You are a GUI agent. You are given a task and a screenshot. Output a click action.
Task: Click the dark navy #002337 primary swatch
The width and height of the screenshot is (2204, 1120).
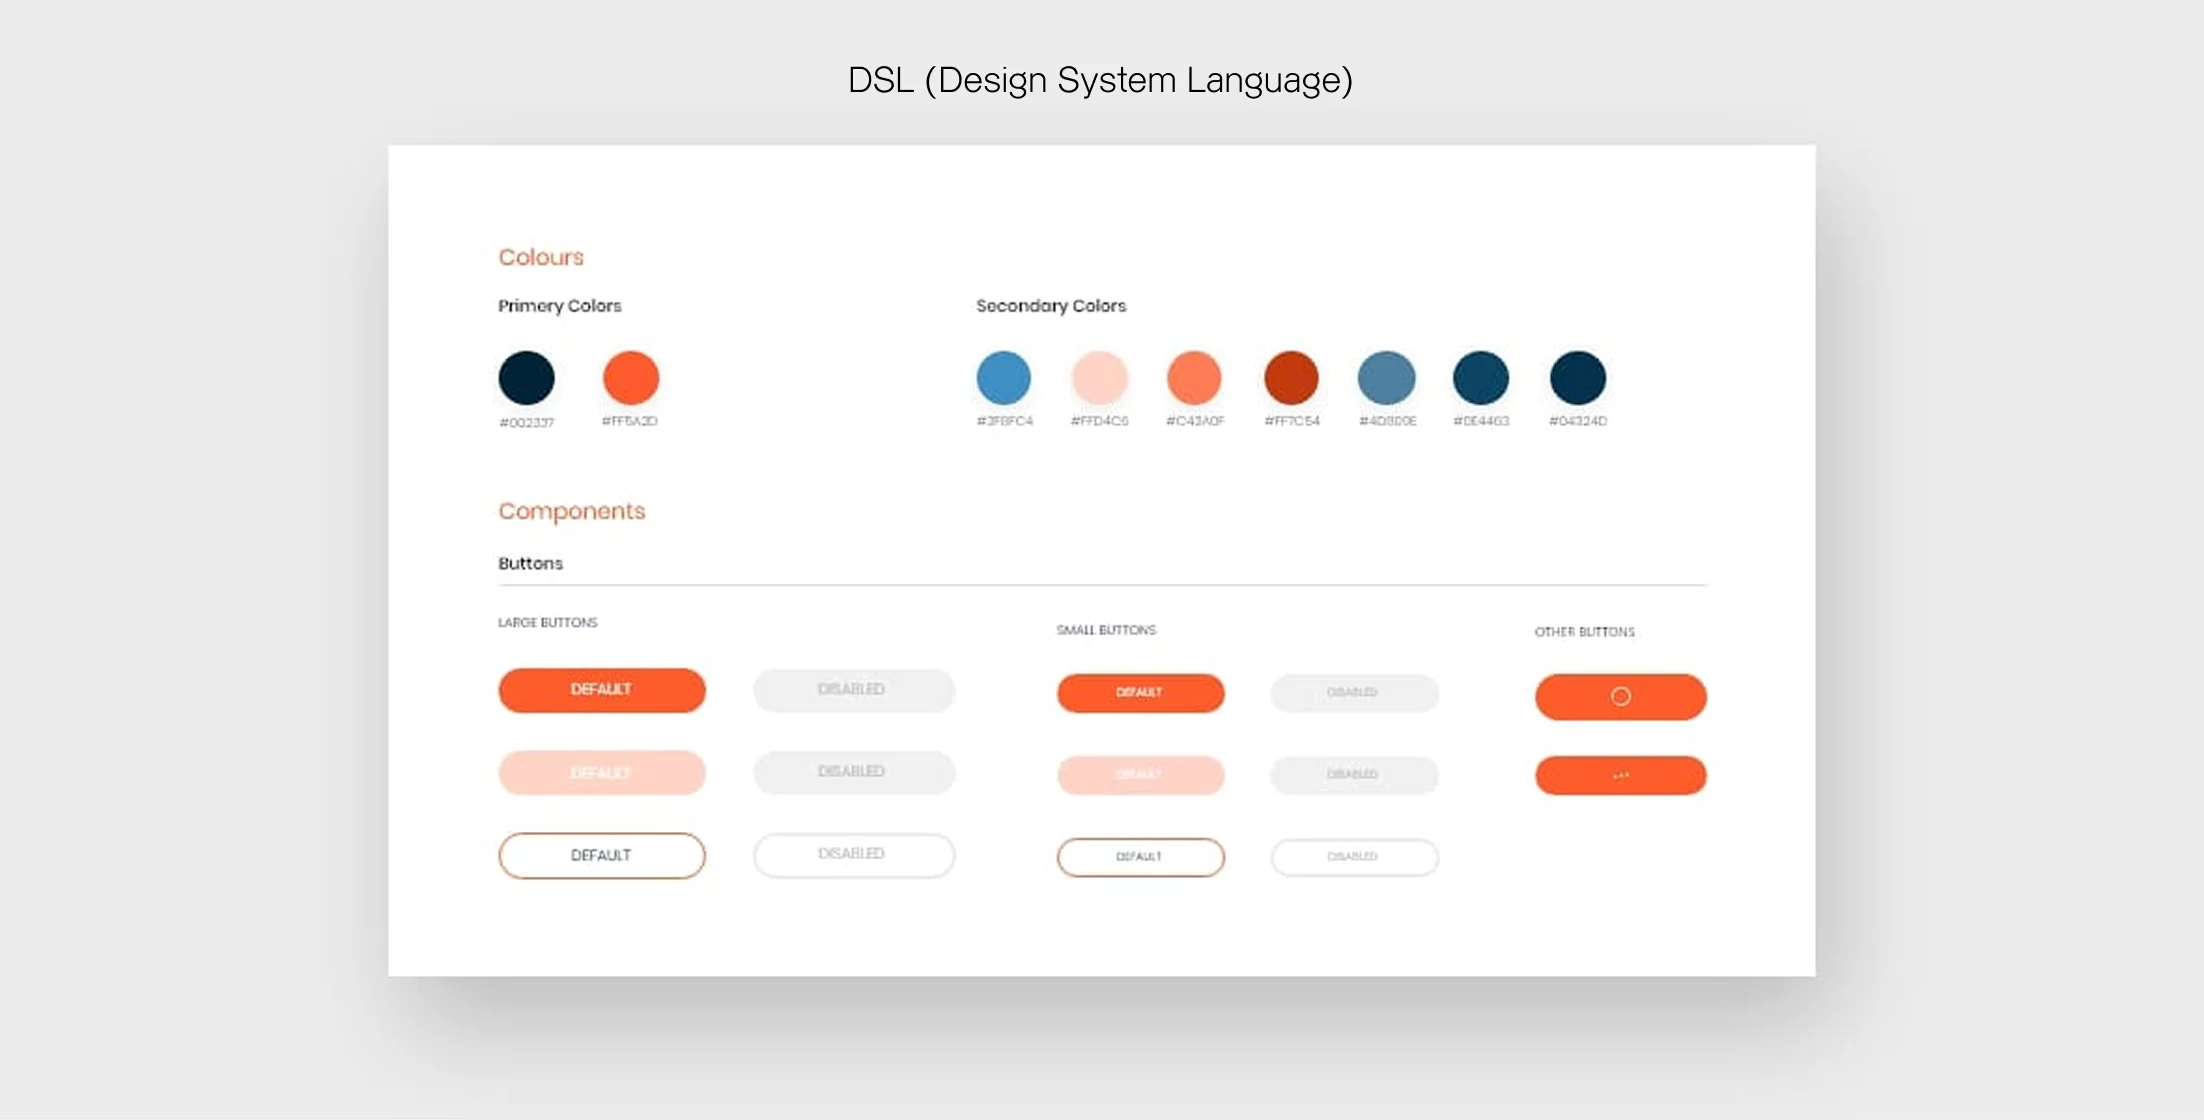[x=526, y=378]
